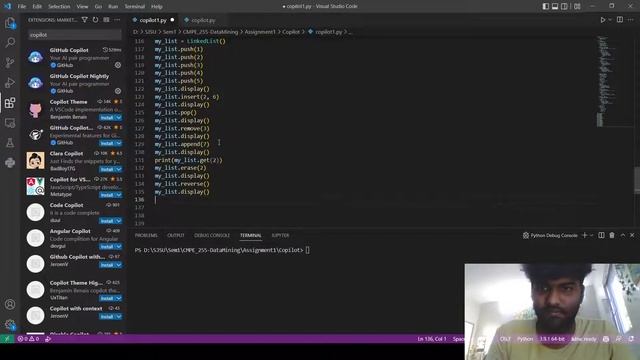640x360 pixels.
Task: Click errors and warnings count in status bar
Action: click(x=28, y=339)
